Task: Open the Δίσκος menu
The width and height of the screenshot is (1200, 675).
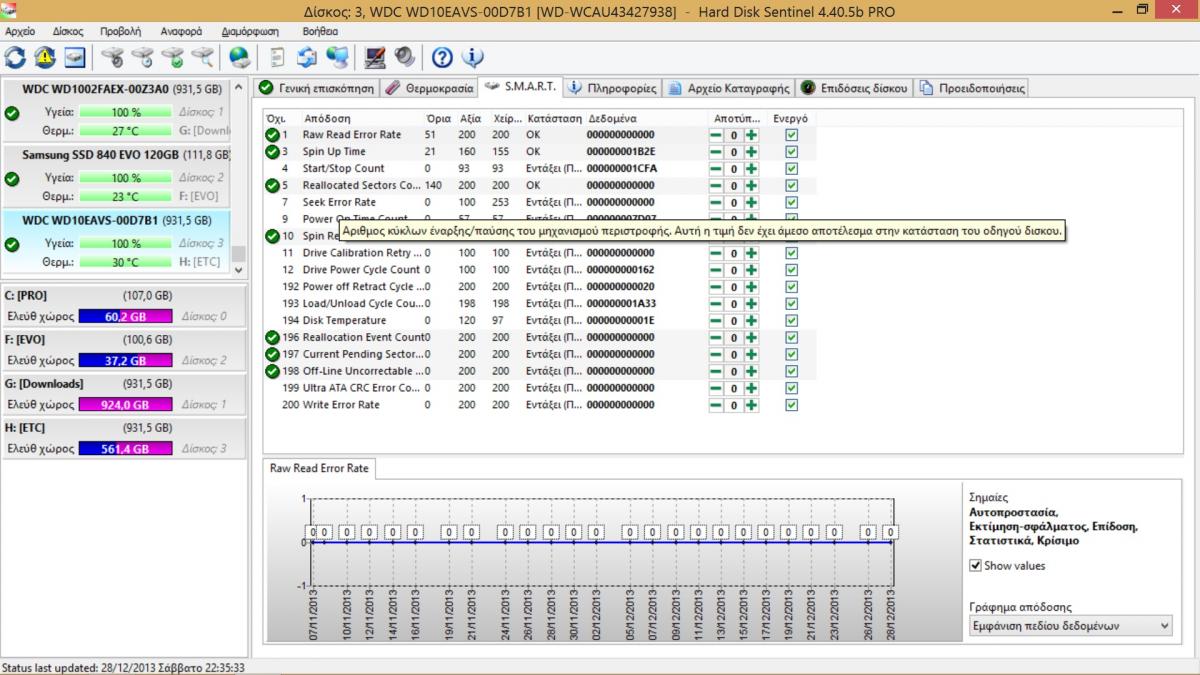Action: pos(68,31)
